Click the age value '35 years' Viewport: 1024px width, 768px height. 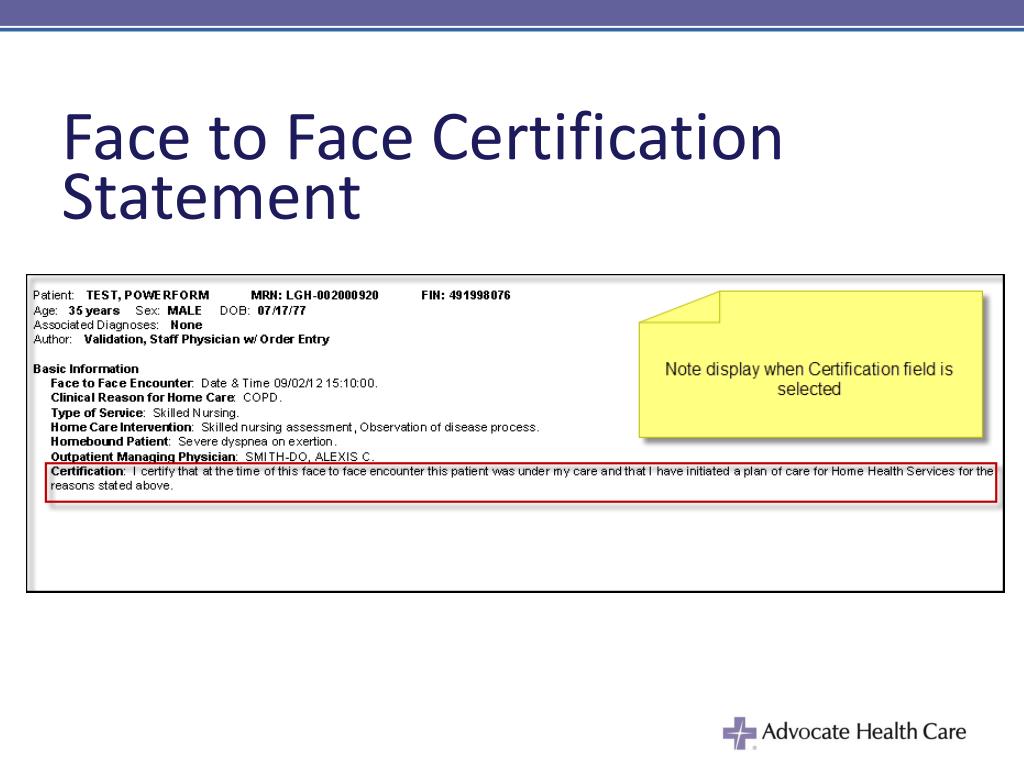pos(94,311)
